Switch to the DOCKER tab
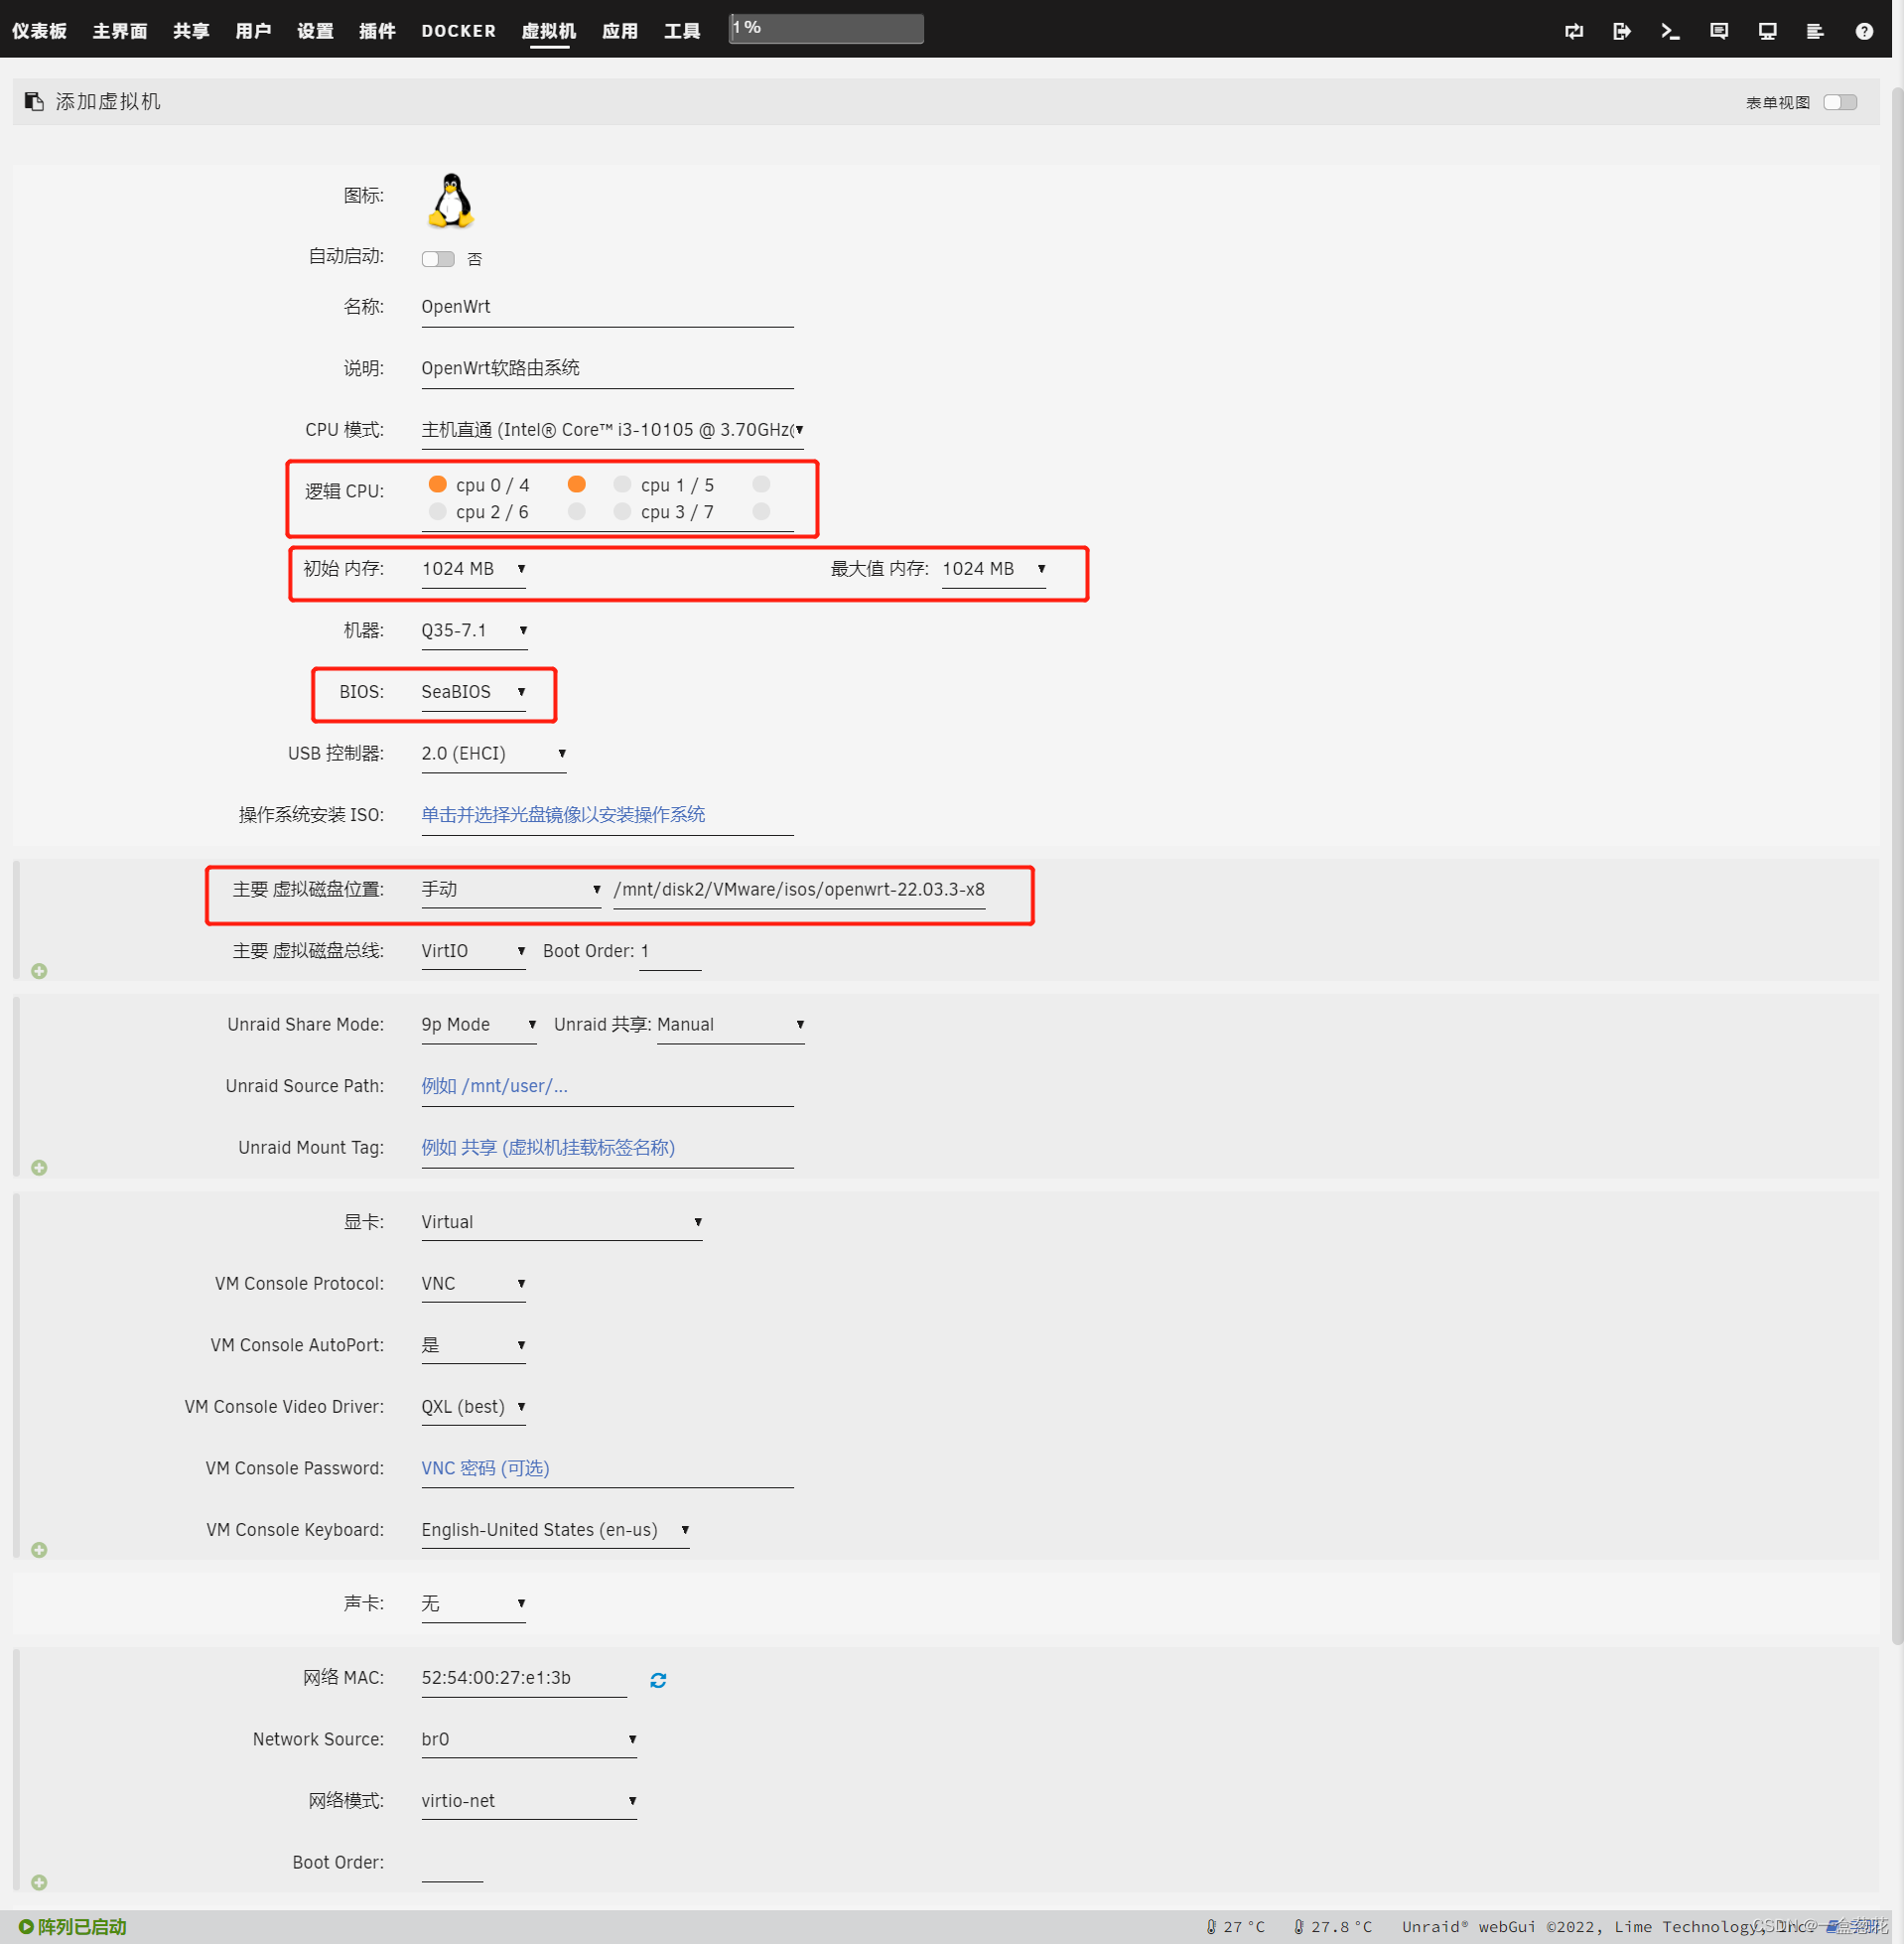The height and width of the screenshot is (1944, 1904). pyautogui.click(x=458, y=31)
